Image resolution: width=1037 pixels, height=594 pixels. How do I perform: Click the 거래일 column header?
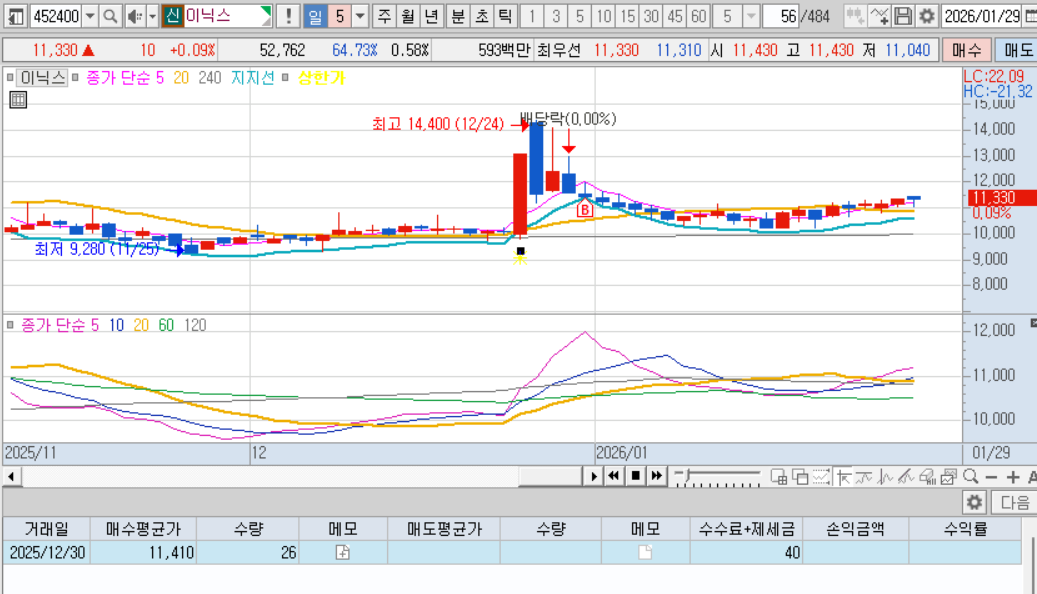click(x=46, y=529)
